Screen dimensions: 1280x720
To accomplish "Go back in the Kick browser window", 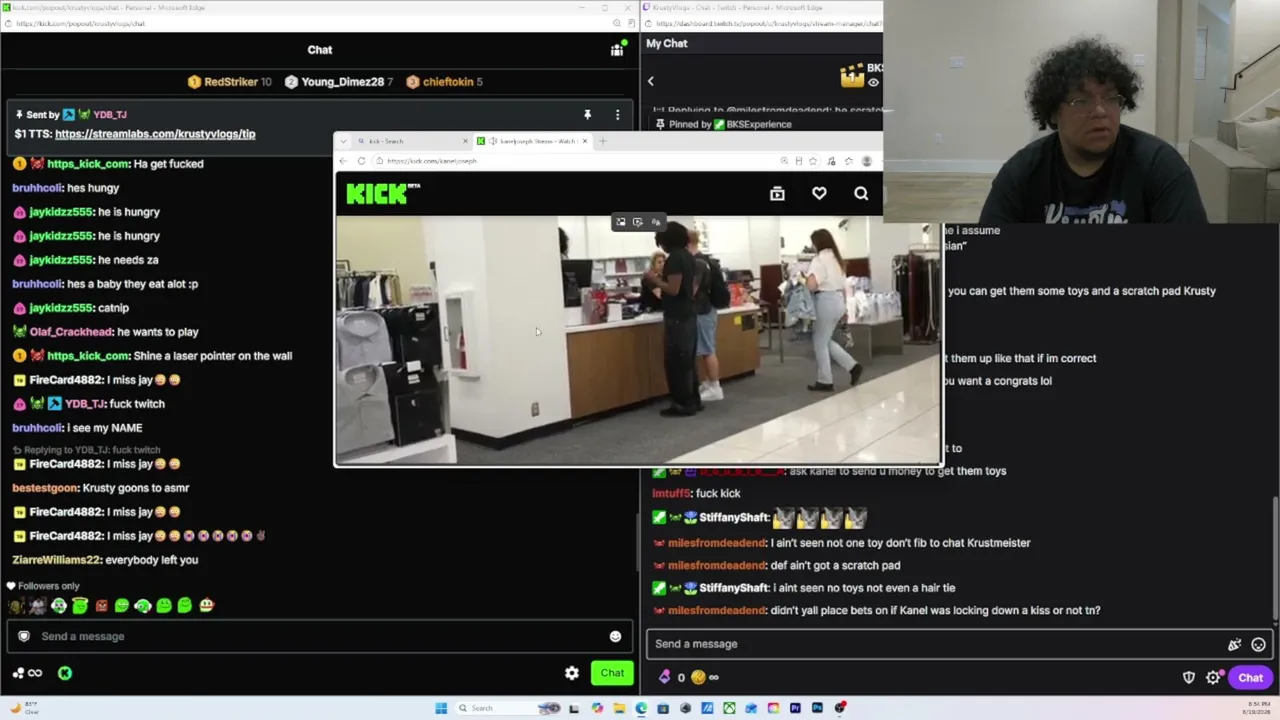I will [x=343, y=161].
